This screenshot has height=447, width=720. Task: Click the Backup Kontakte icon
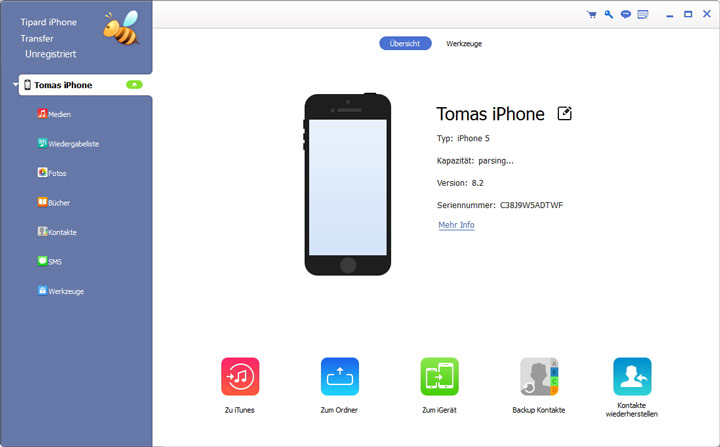click(x=539, y=376)
